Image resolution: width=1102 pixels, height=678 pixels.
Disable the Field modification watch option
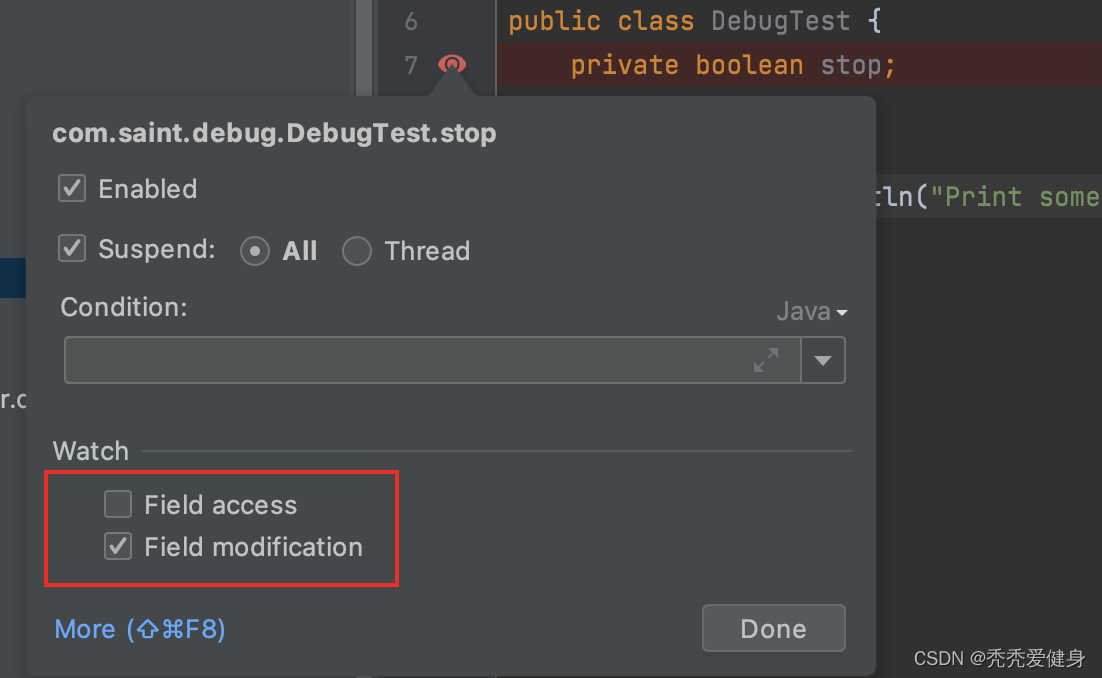(118, 547)
